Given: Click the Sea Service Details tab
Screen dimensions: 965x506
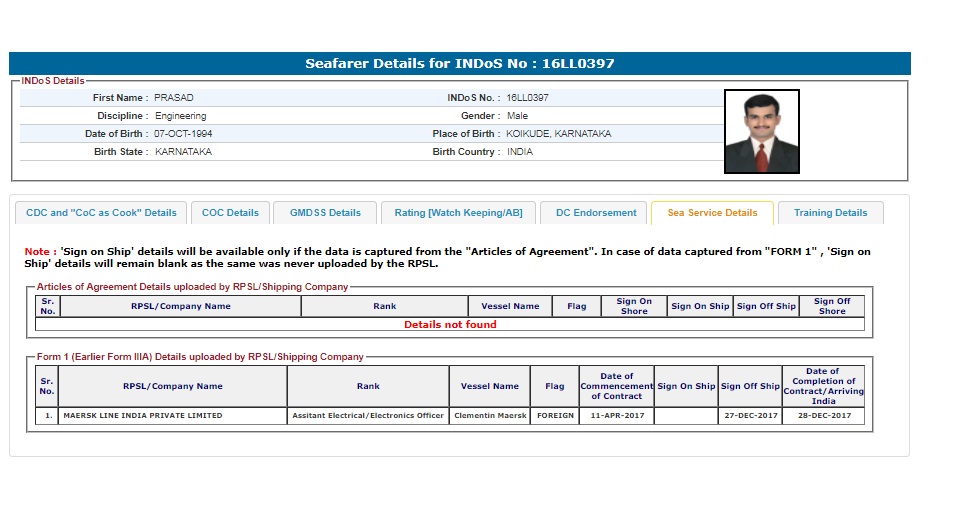Looking at the screenshot, I should (712, 213).
